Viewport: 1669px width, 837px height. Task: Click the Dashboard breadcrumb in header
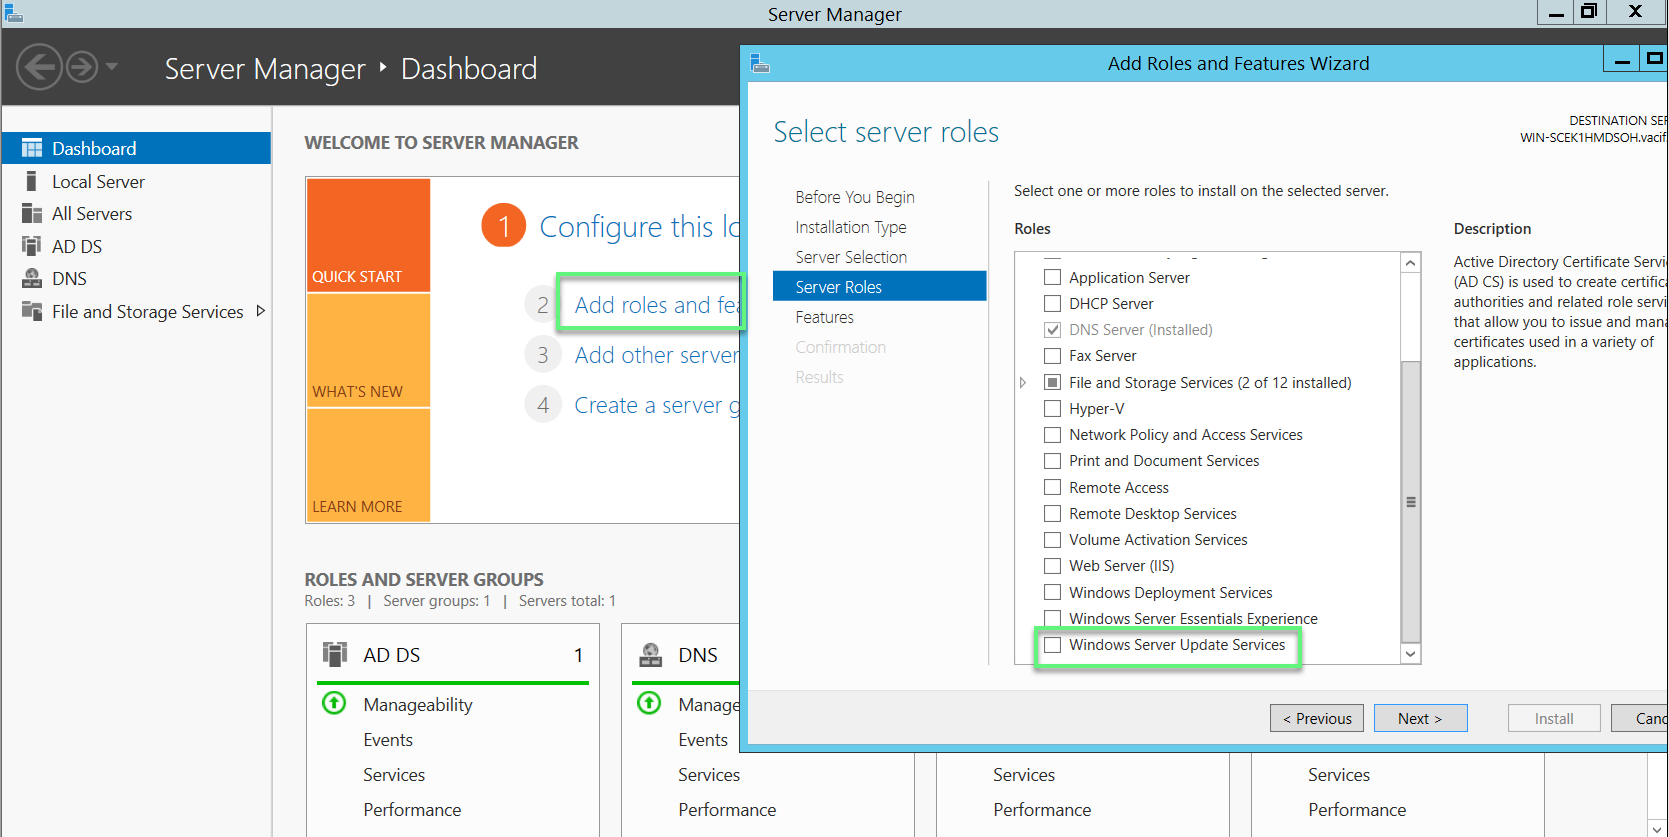(x=469, y=69)
